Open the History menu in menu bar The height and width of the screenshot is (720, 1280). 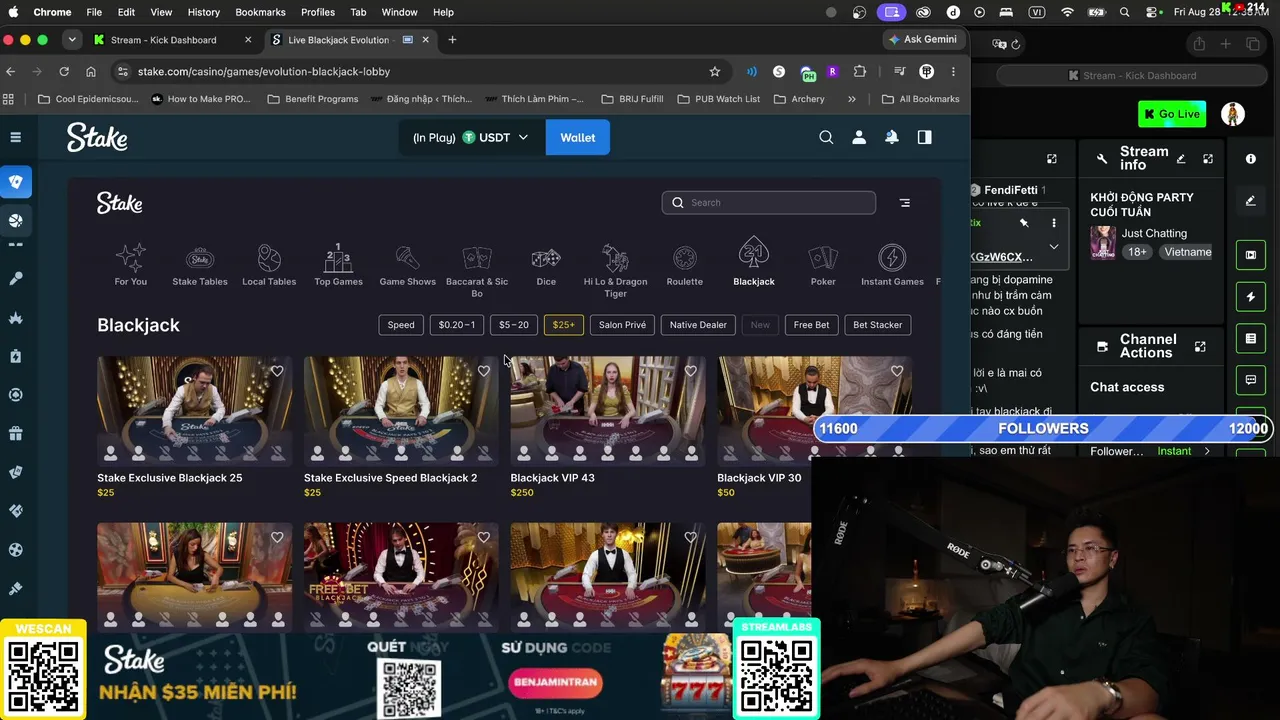pos(203,12)
